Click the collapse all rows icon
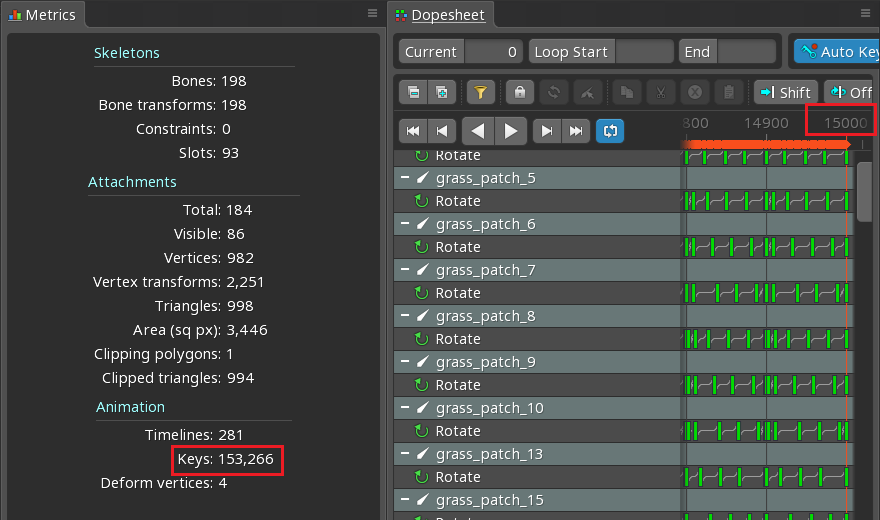The image size is (880, 520). (x=414, y=92)
